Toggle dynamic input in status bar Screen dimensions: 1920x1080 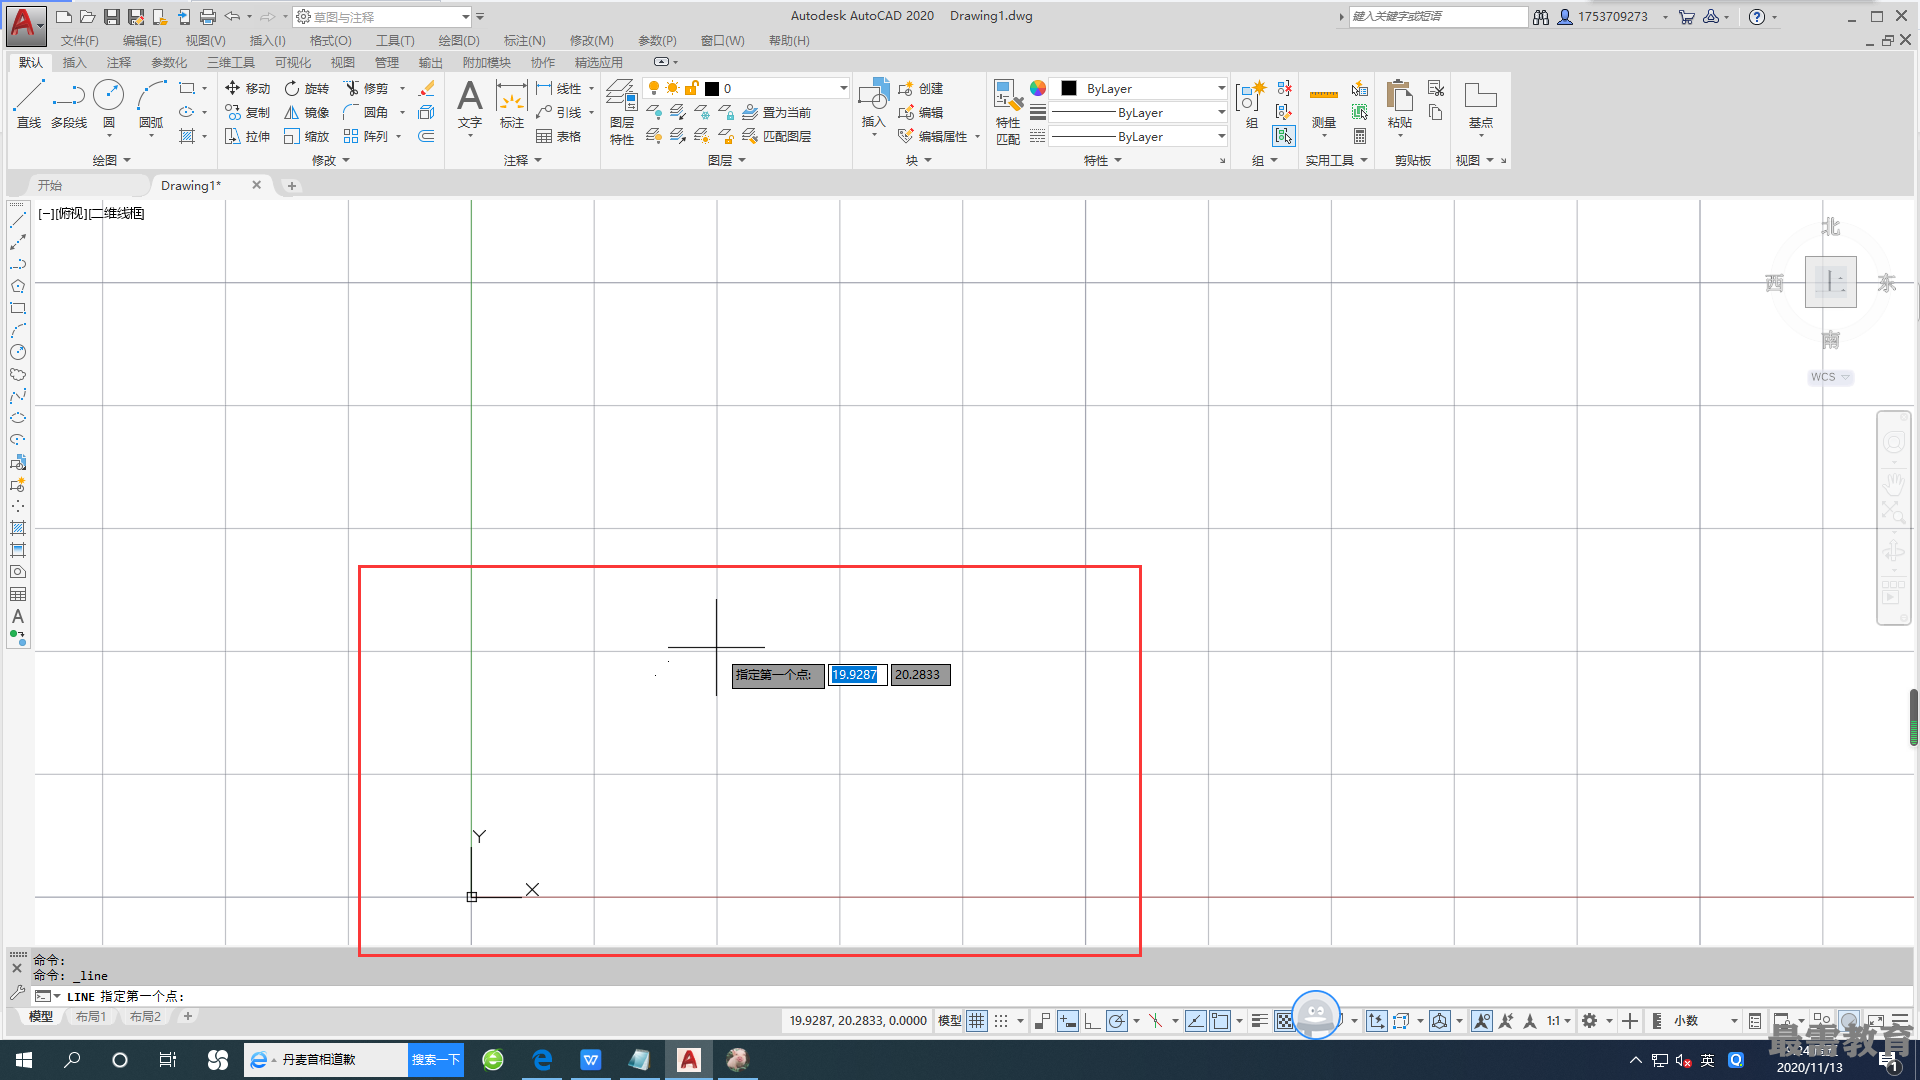pyautogui.click(x=1068, y=1020)
